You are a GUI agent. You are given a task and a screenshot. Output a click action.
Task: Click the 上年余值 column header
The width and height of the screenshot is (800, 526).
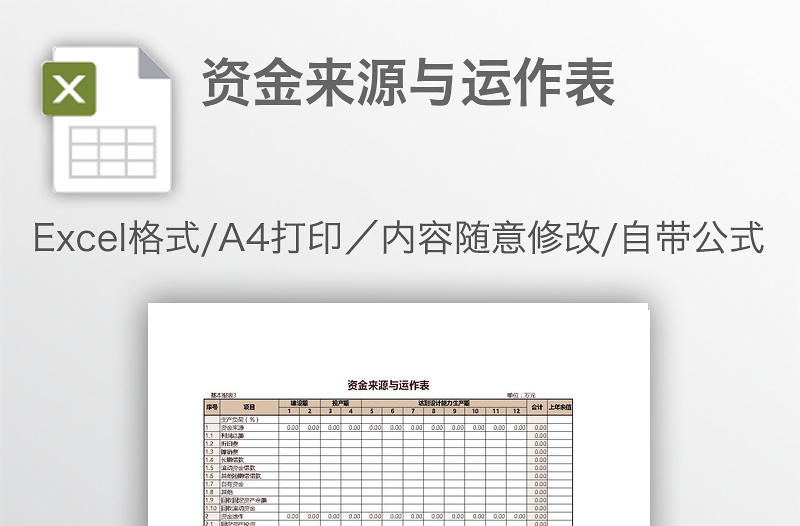point(560,407)
